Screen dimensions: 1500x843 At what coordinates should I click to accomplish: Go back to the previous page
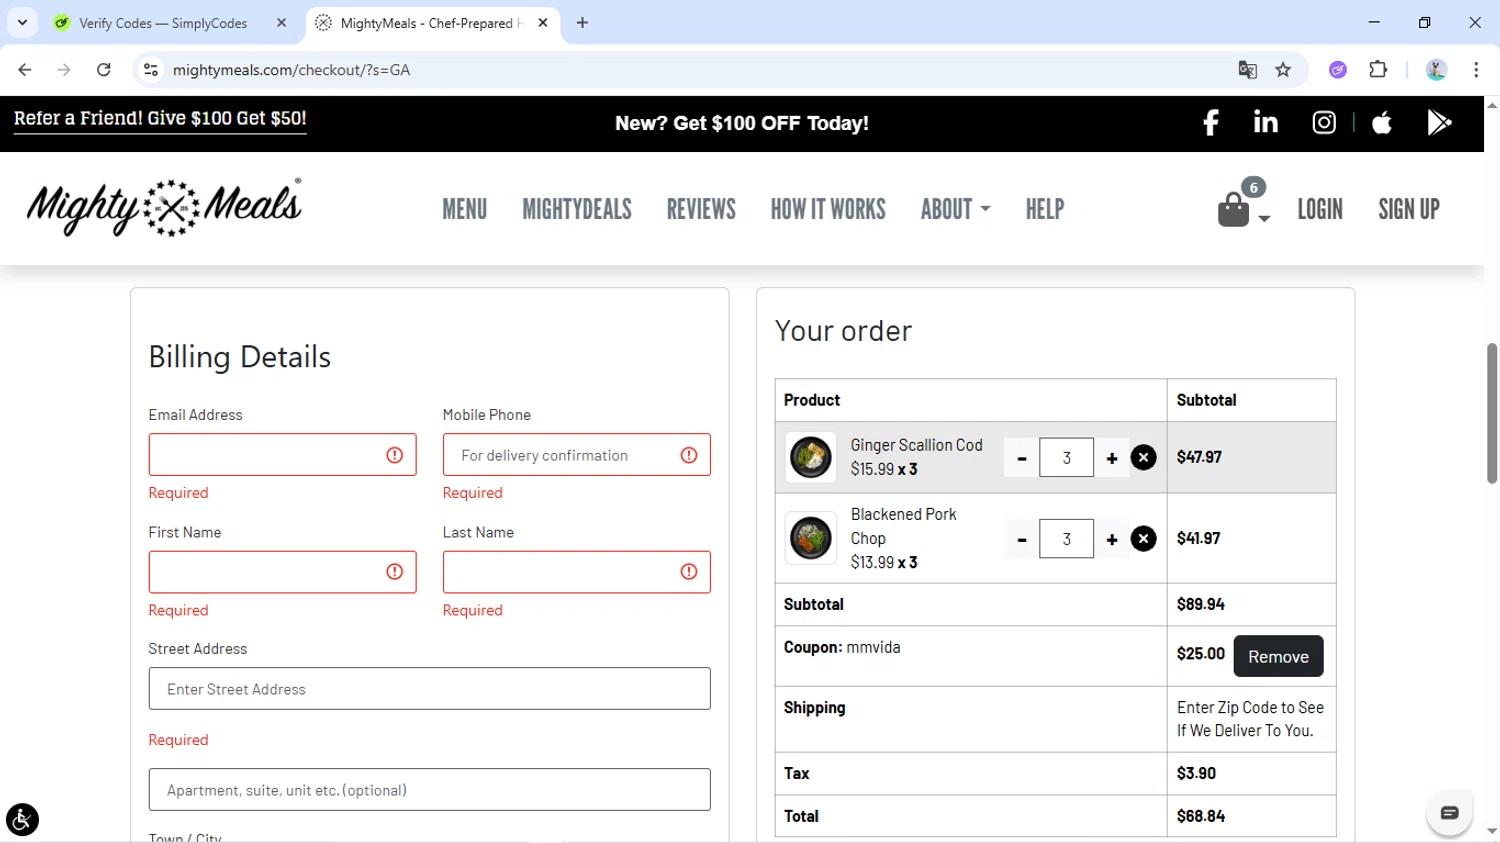(x=25, y=70)
